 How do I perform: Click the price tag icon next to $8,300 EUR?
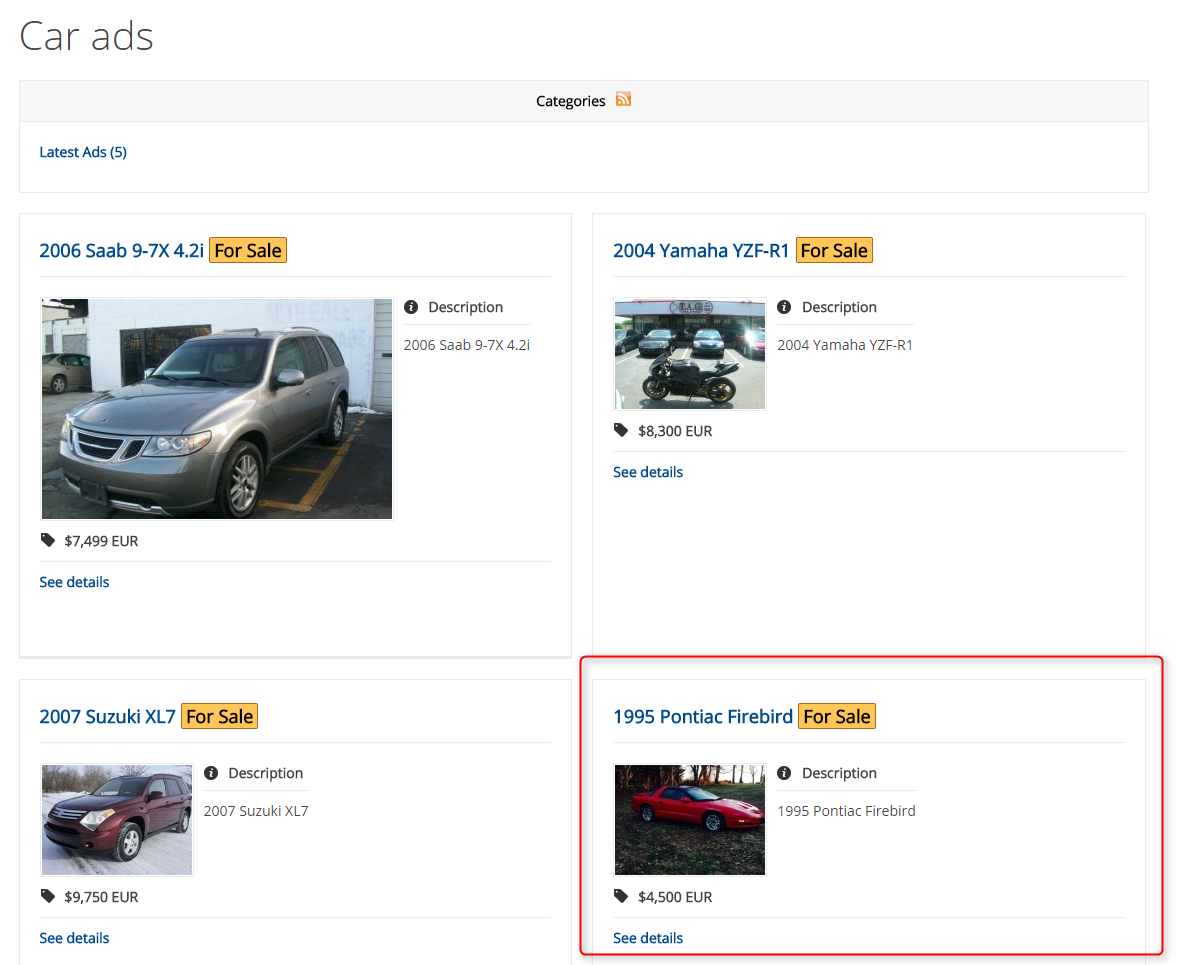pos(621,430)
